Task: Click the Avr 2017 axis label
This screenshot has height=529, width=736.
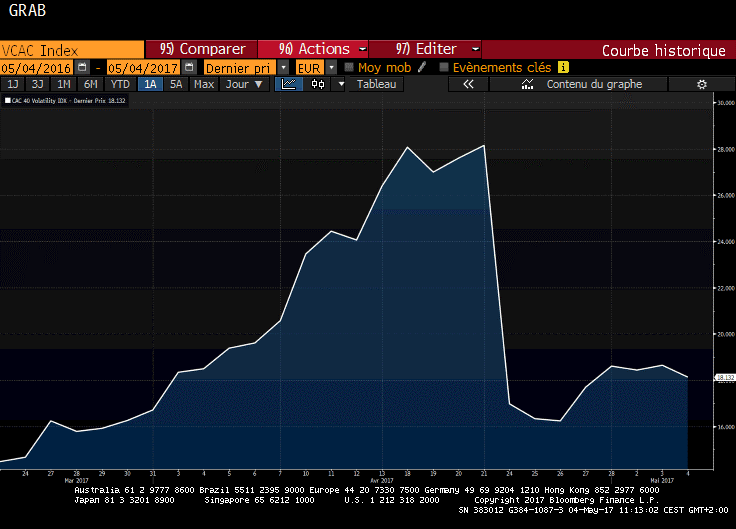Action: click(x=382, y=481)
